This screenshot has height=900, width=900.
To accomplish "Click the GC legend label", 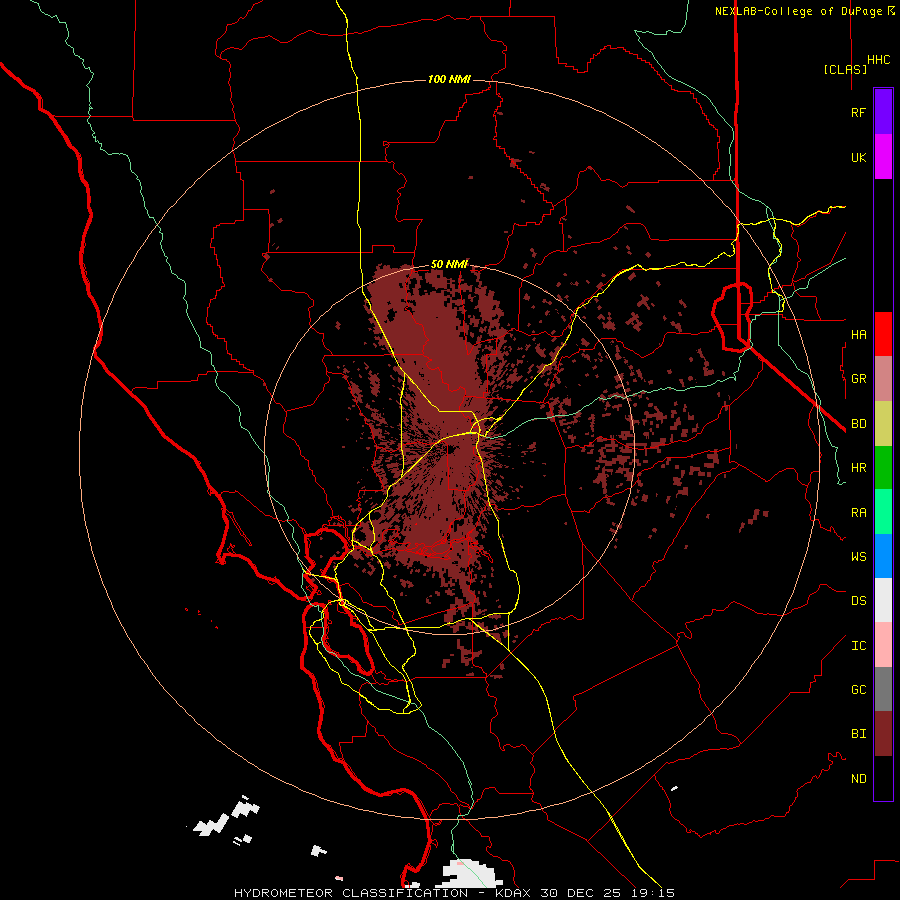I will [858, 690].
